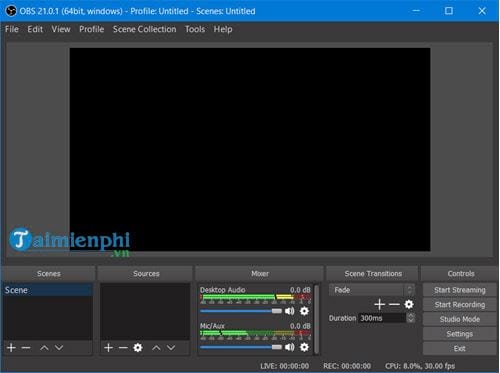Open the Help menu
Screen dimensions: 500x373
[x=223, y=29]
